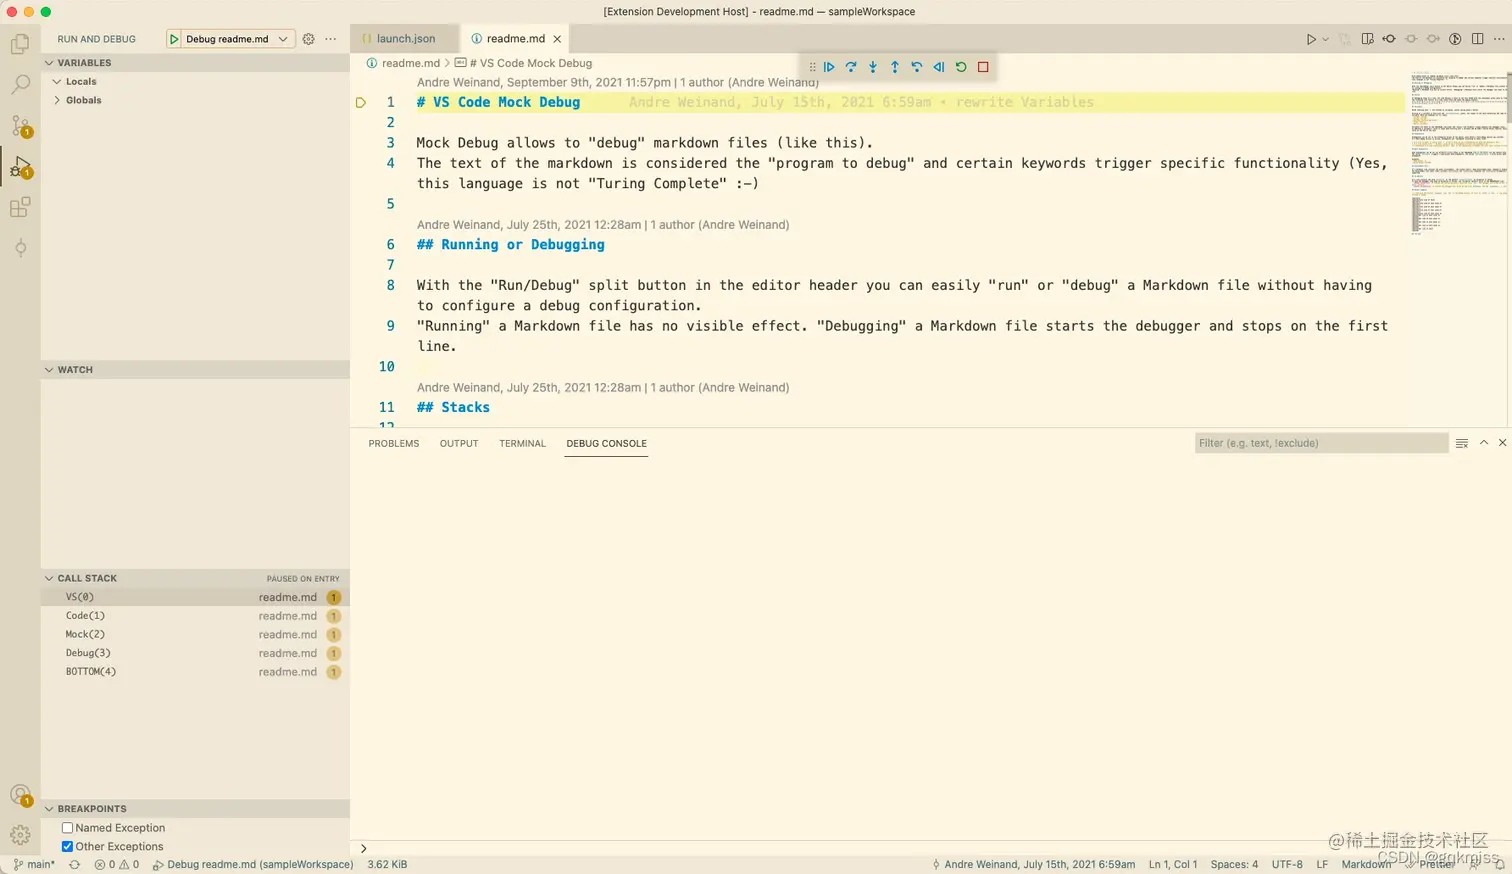1512x874 pixels.
Task: Open dropdown next to editor run button
Action: [x=1326, y=39]
